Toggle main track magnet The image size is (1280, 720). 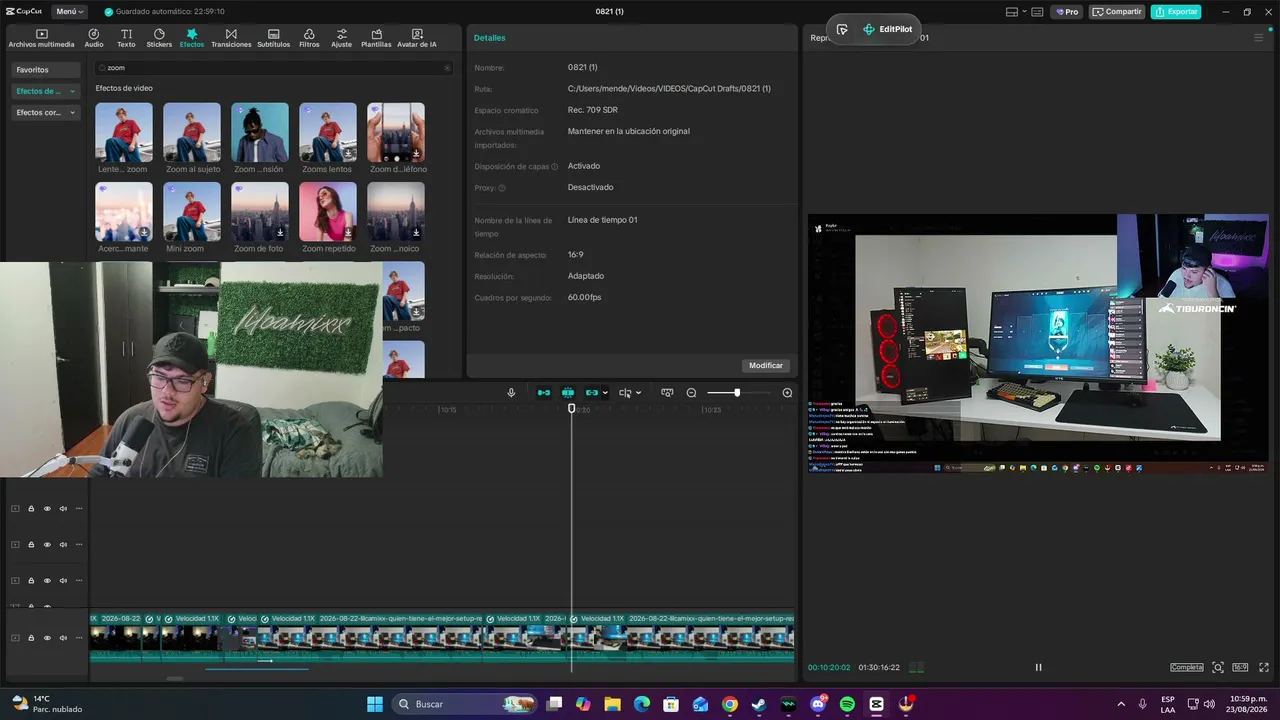click(544, 393)
